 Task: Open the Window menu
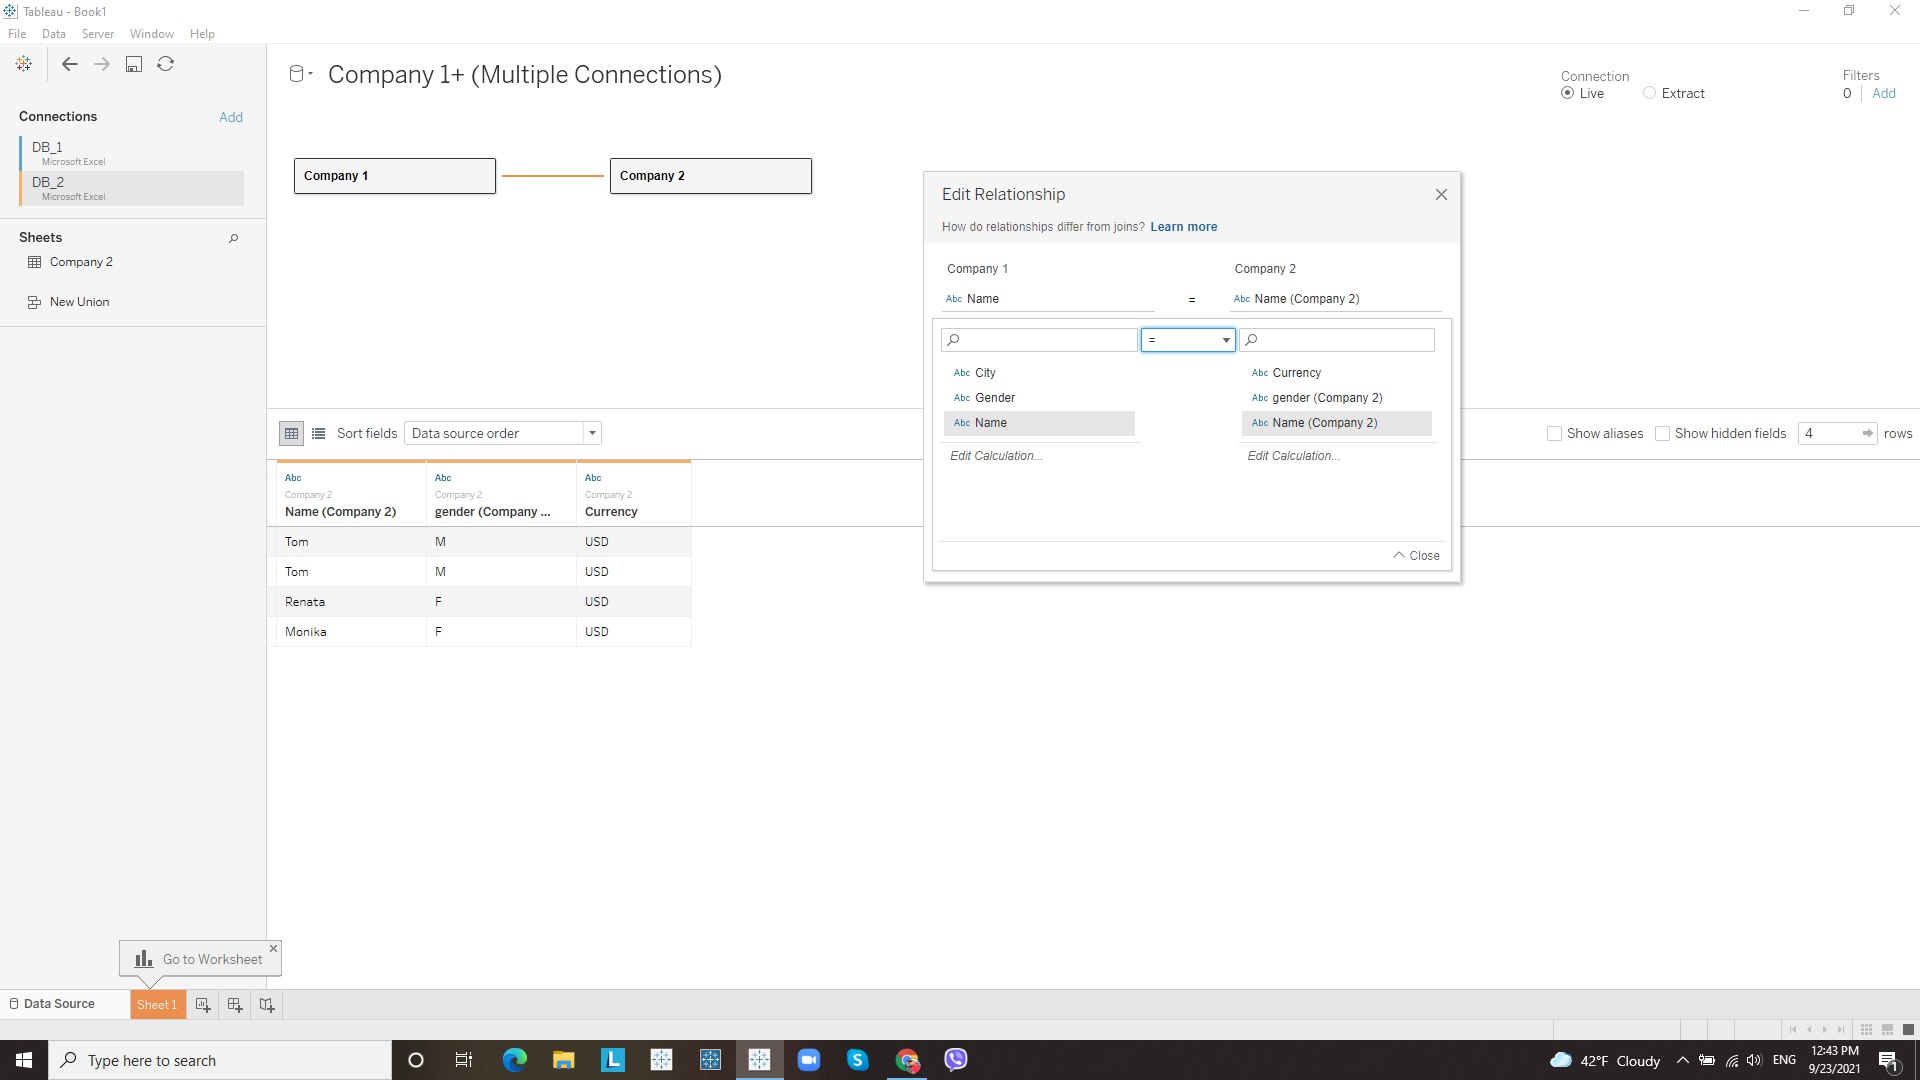pyautogui.click(x=152, y=34)
